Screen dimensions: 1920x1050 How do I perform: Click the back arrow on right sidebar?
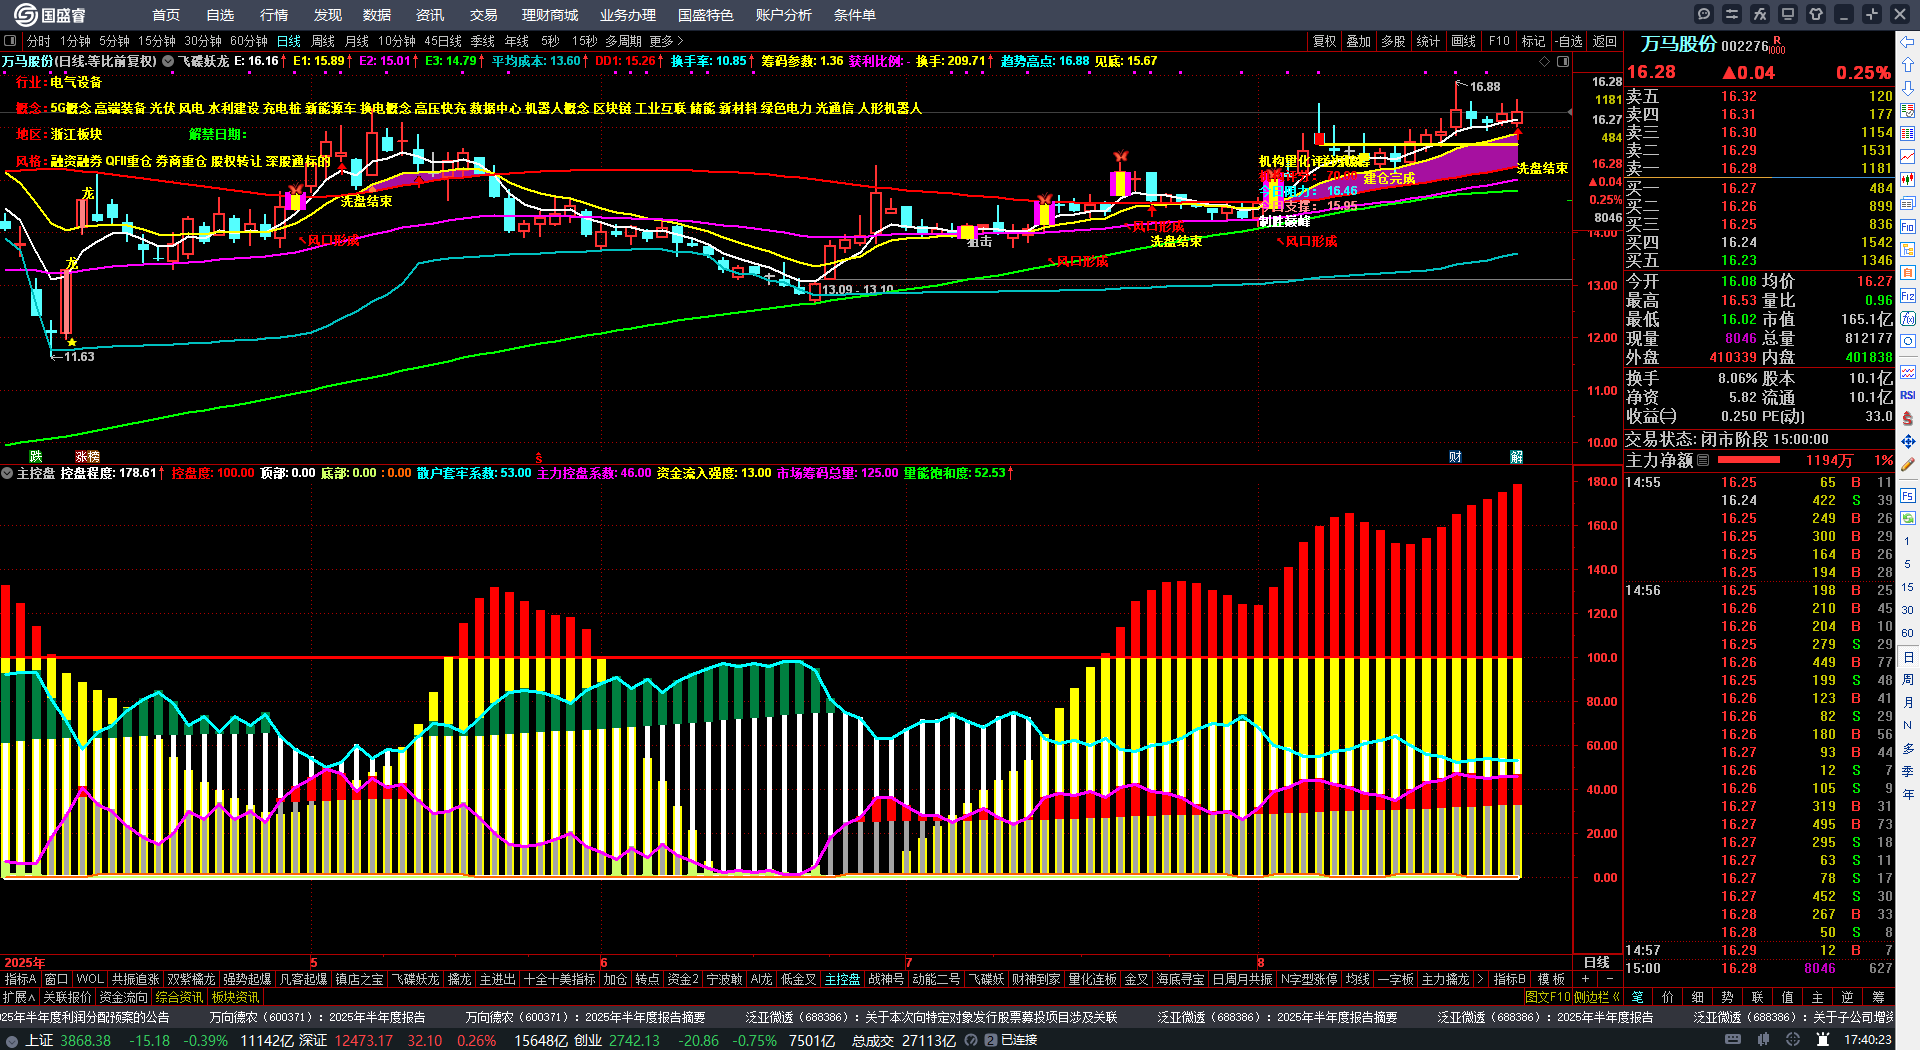(x=1908, y=41)
